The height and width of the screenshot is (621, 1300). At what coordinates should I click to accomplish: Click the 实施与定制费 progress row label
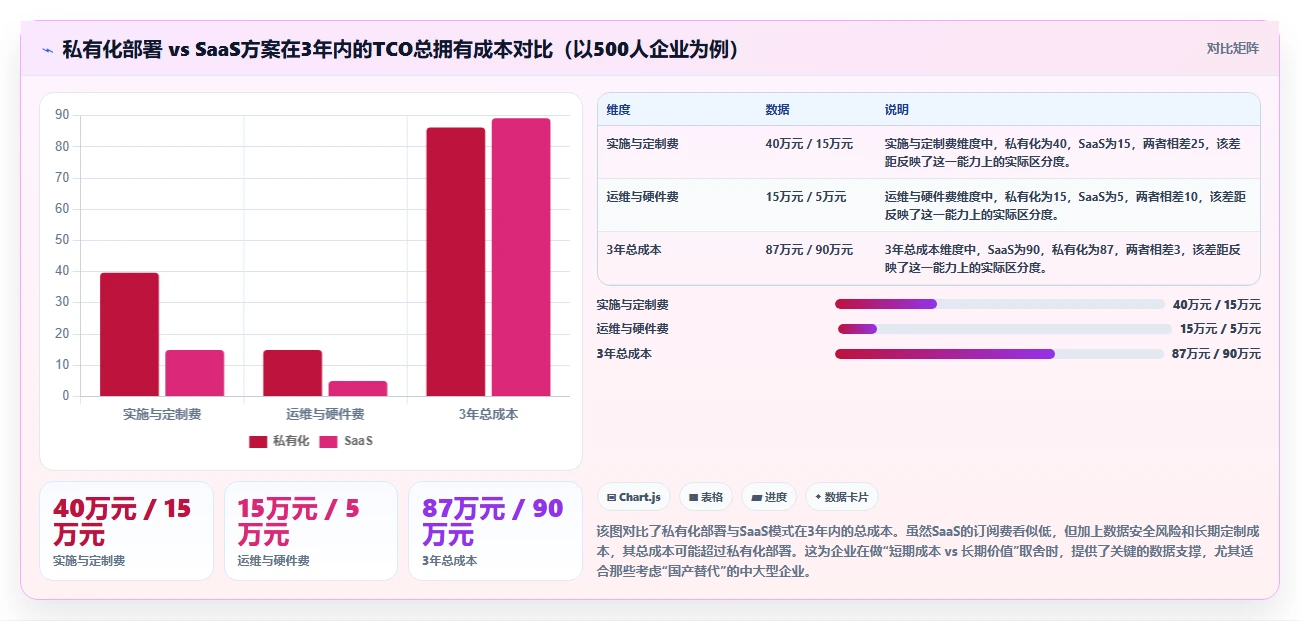tap(632, 304)
